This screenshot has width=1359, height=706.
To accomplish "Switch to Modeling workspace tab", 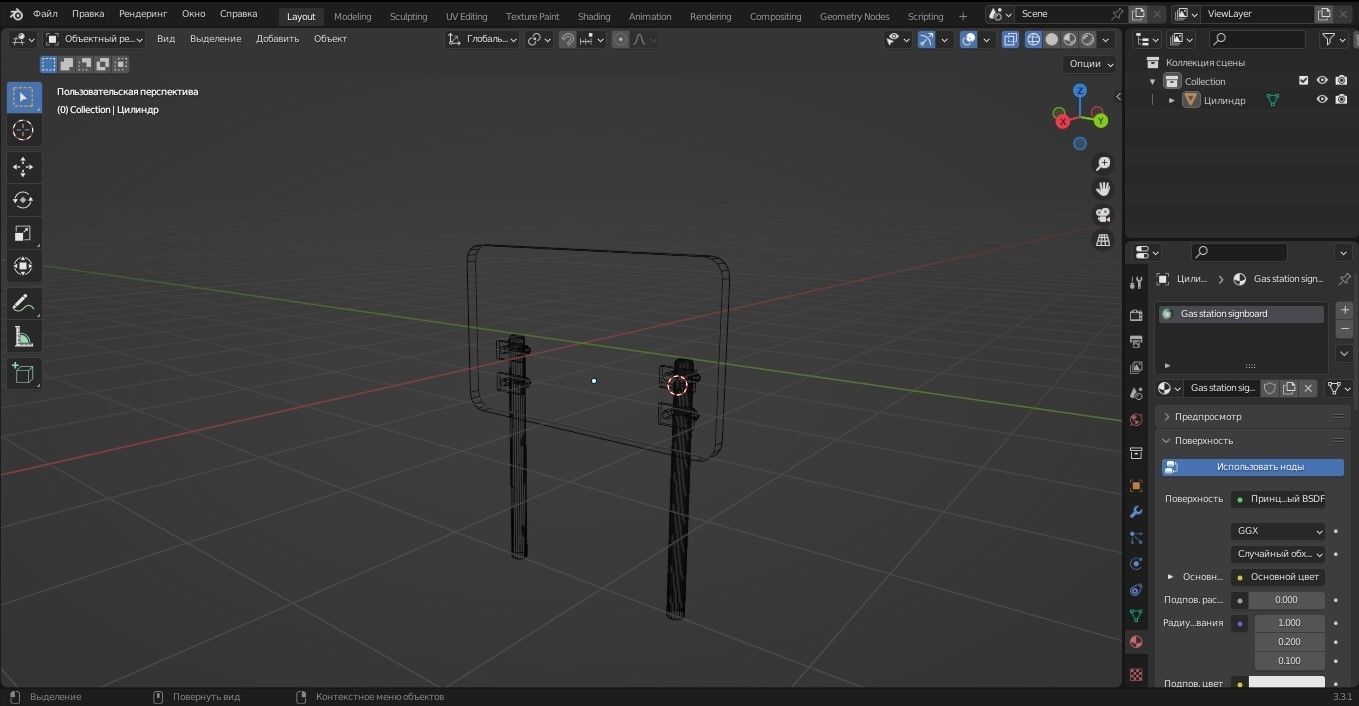I will click(x=352, y=16).
